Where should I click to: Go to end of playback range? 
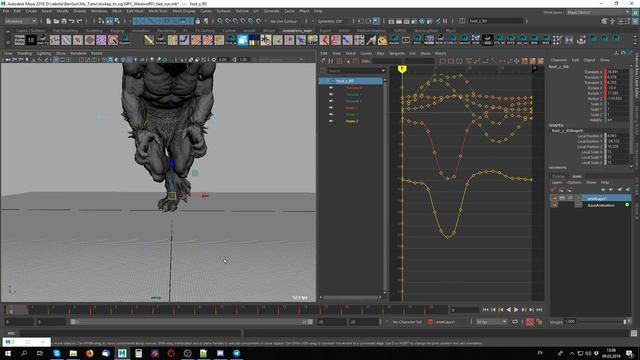[x=539, y=310]
